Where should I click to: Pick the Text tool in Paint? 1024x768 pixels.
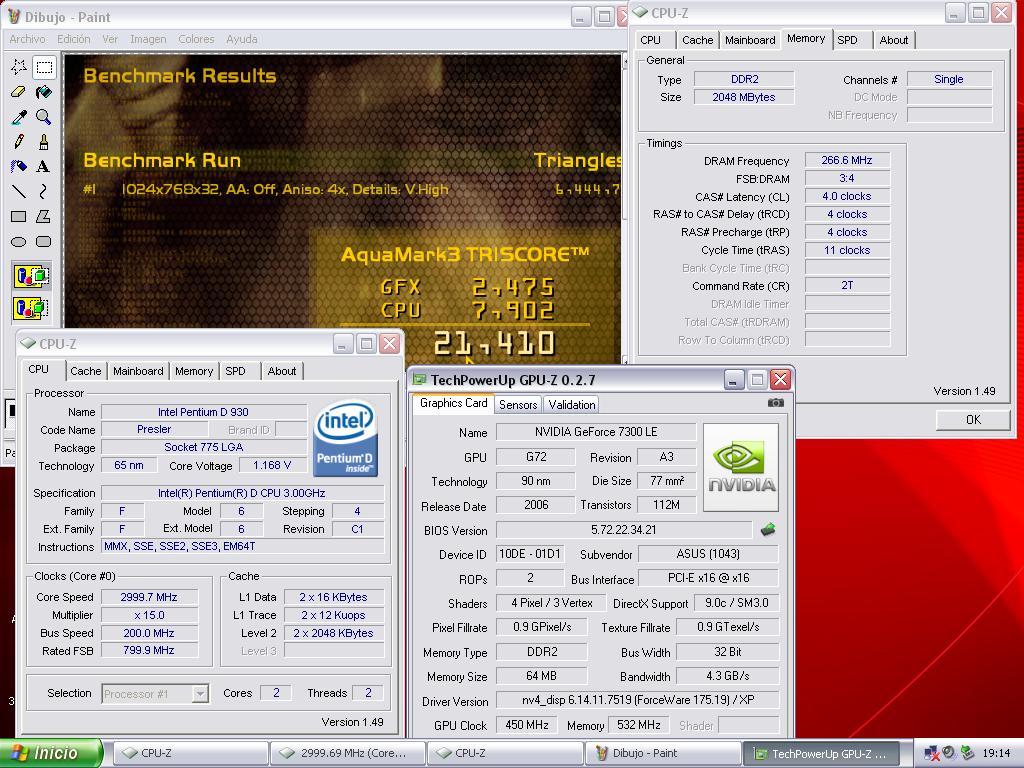click(x=44, y=167)
